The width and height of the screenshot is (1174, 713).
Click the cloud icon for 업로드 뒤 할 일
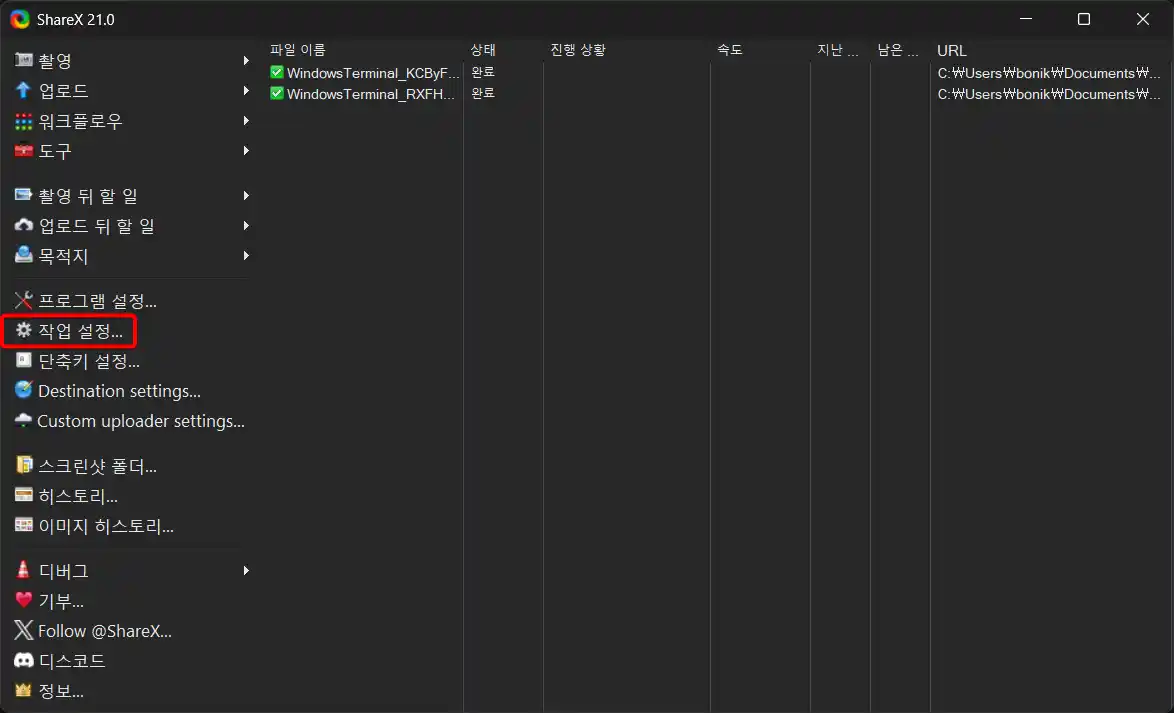[x=24, y=225]
